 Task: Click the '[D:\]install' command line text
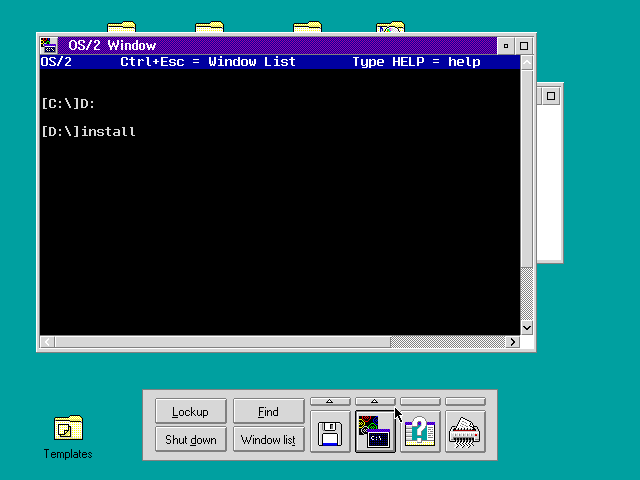click(89, 131)
